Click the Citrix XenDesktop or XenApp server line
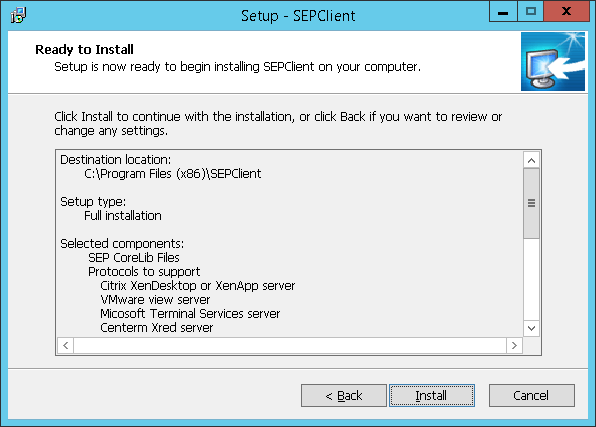Image resolution: width=596 pixels, height=427 pixels. coord(198,286)
